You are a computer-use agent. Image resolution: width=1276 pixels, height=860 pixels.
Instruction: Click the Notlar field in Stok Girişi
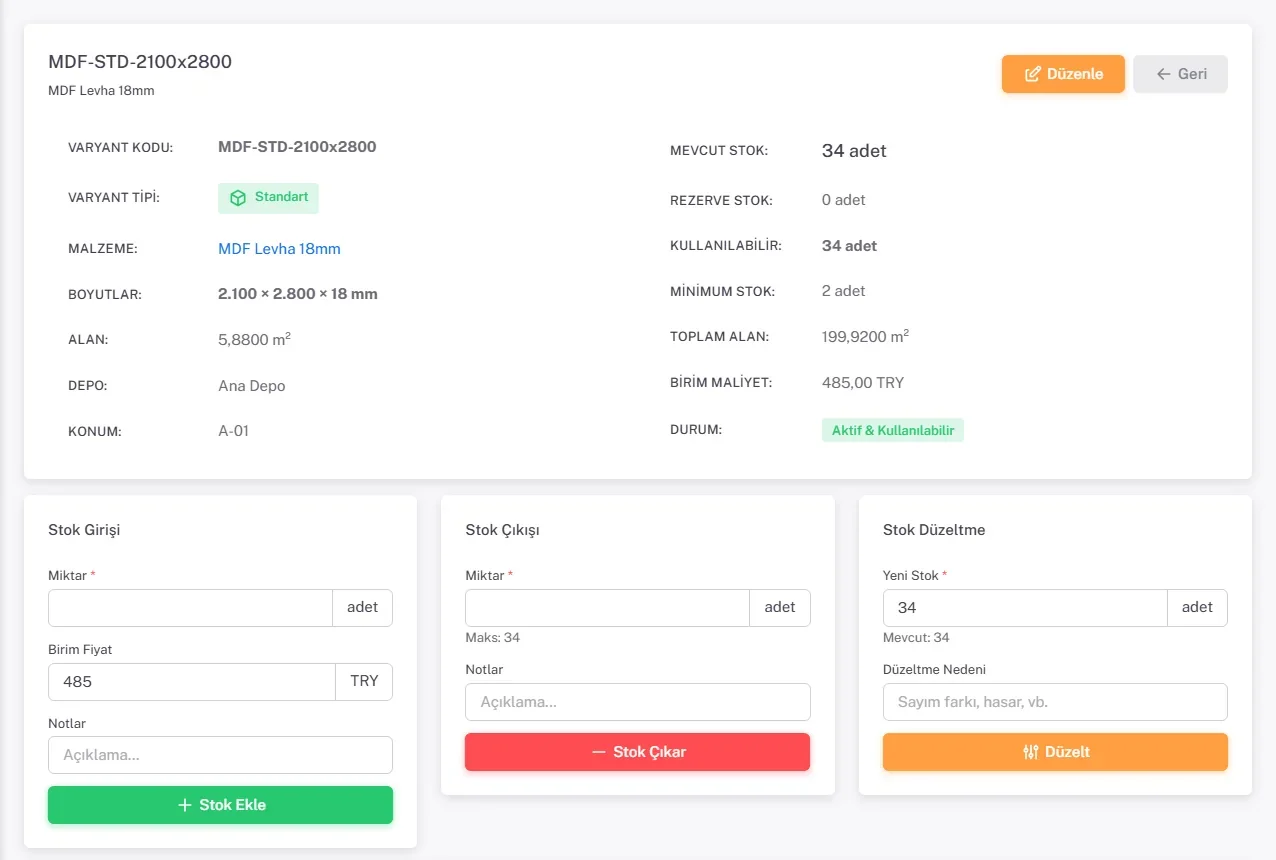point(220,755)
